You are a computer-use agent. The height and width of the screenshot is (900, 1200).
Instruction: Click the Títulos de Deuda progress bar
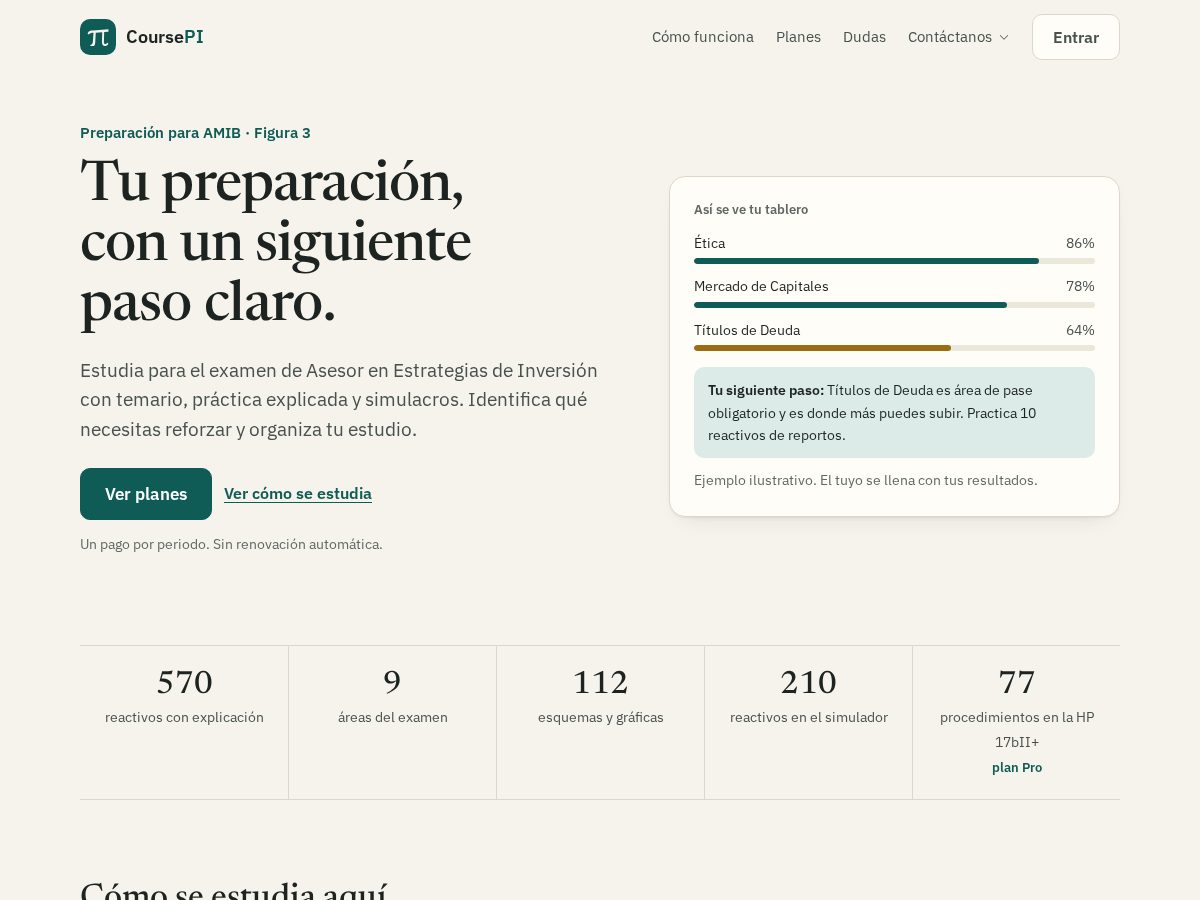(x=894, y=348)
